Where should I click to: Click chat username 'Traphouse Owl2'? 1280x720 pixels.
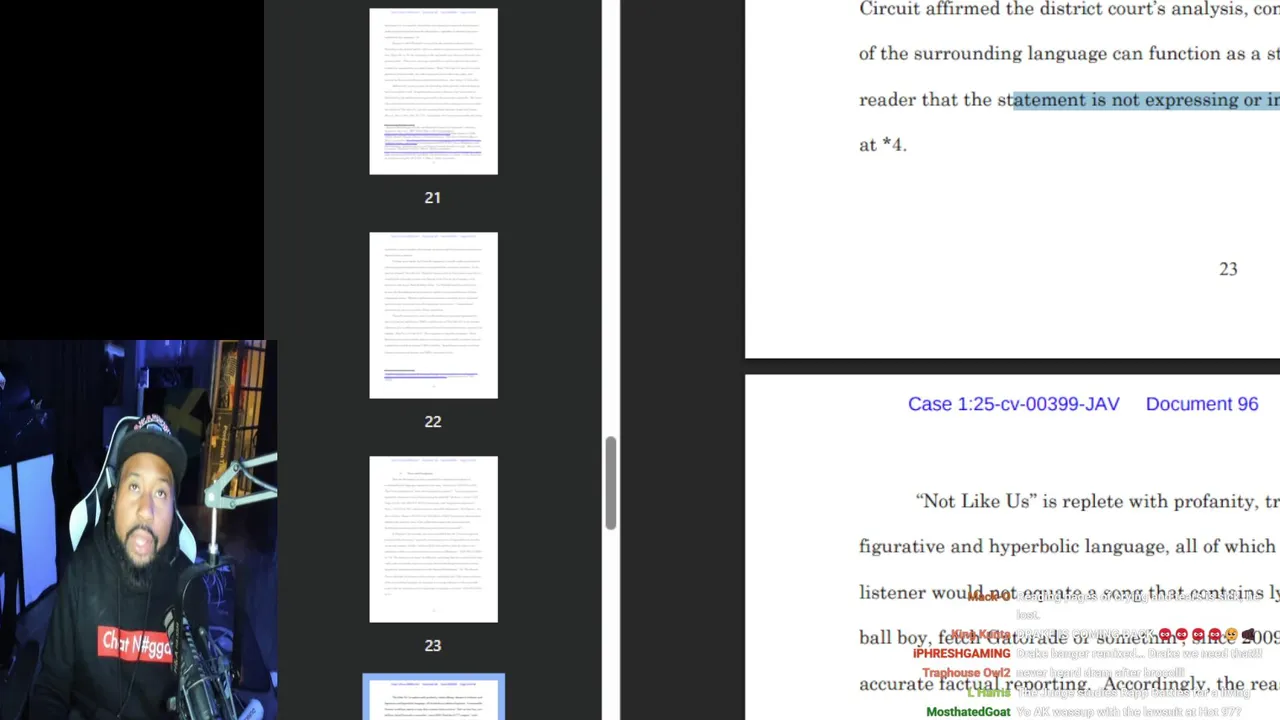pyautogui.click(x=966, y=673)
